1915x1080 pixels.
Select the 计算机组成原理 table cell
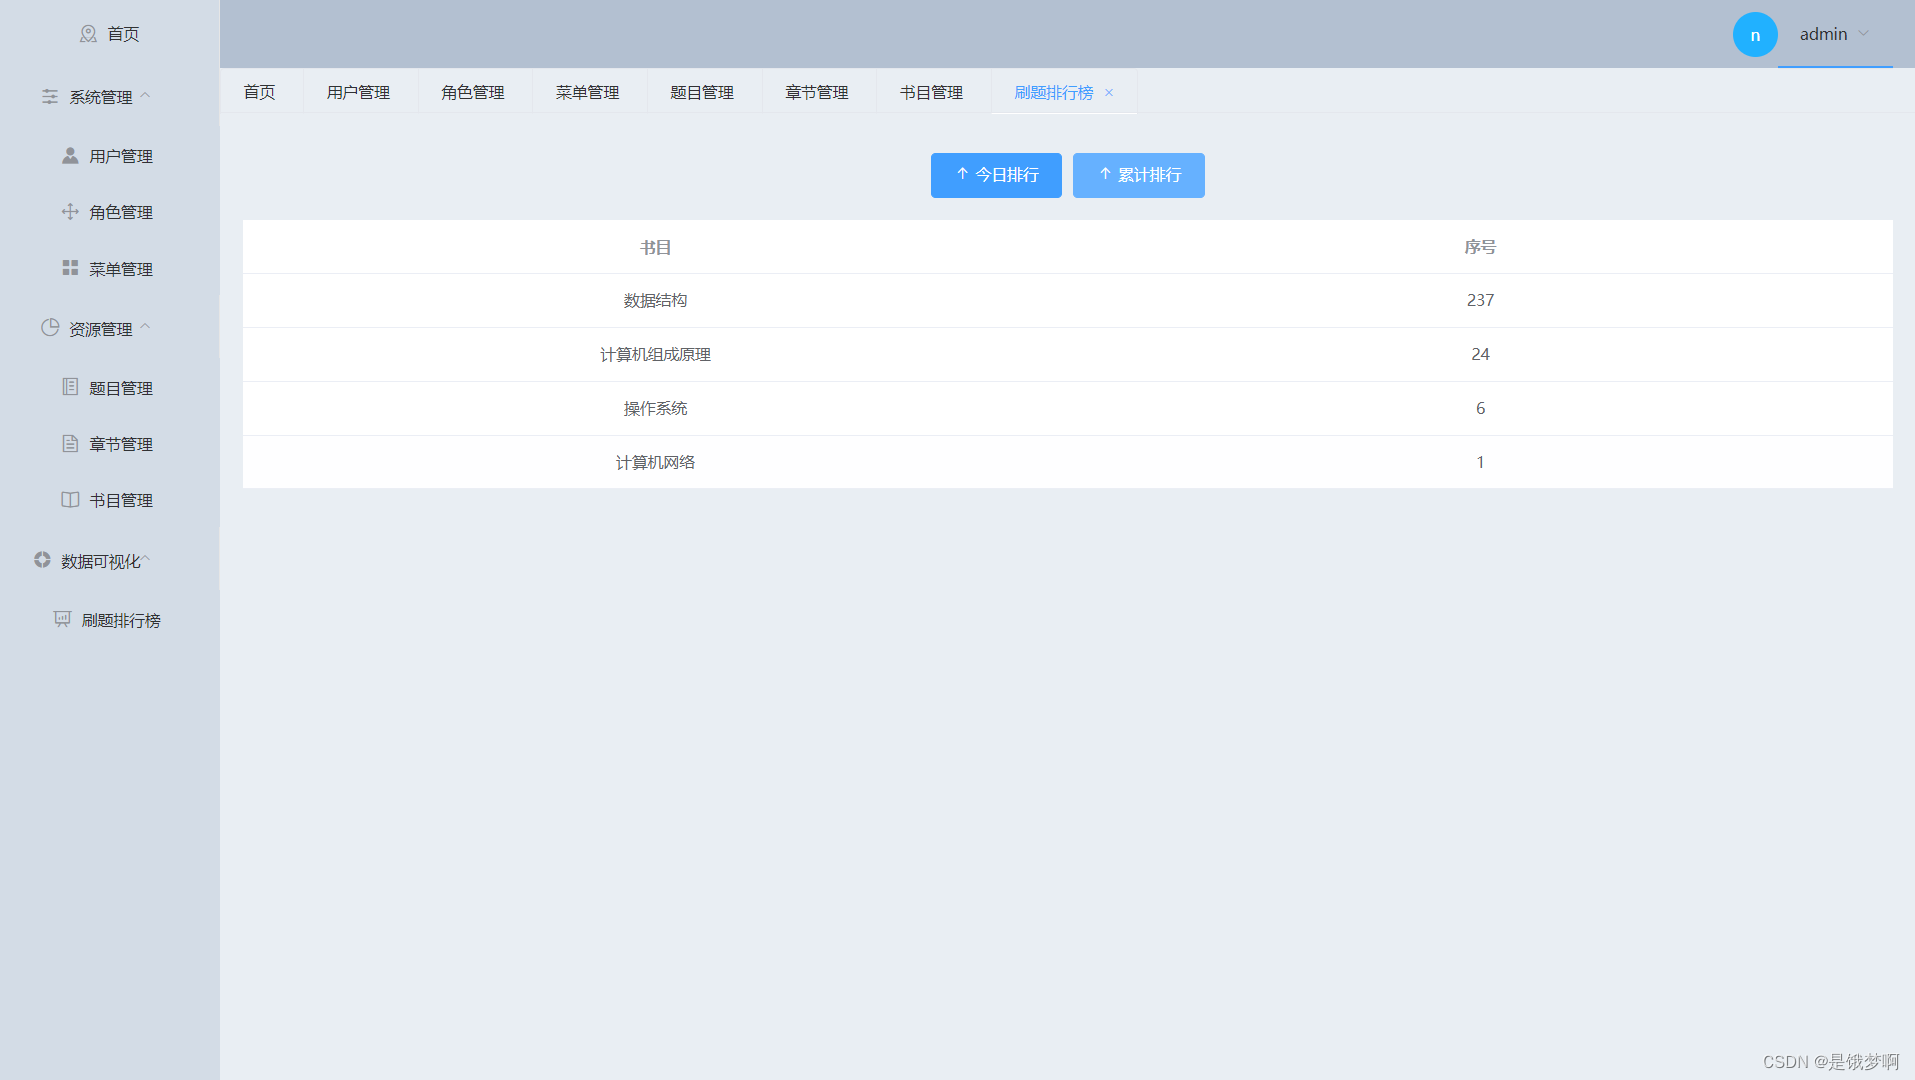click(x=655, y=354)
